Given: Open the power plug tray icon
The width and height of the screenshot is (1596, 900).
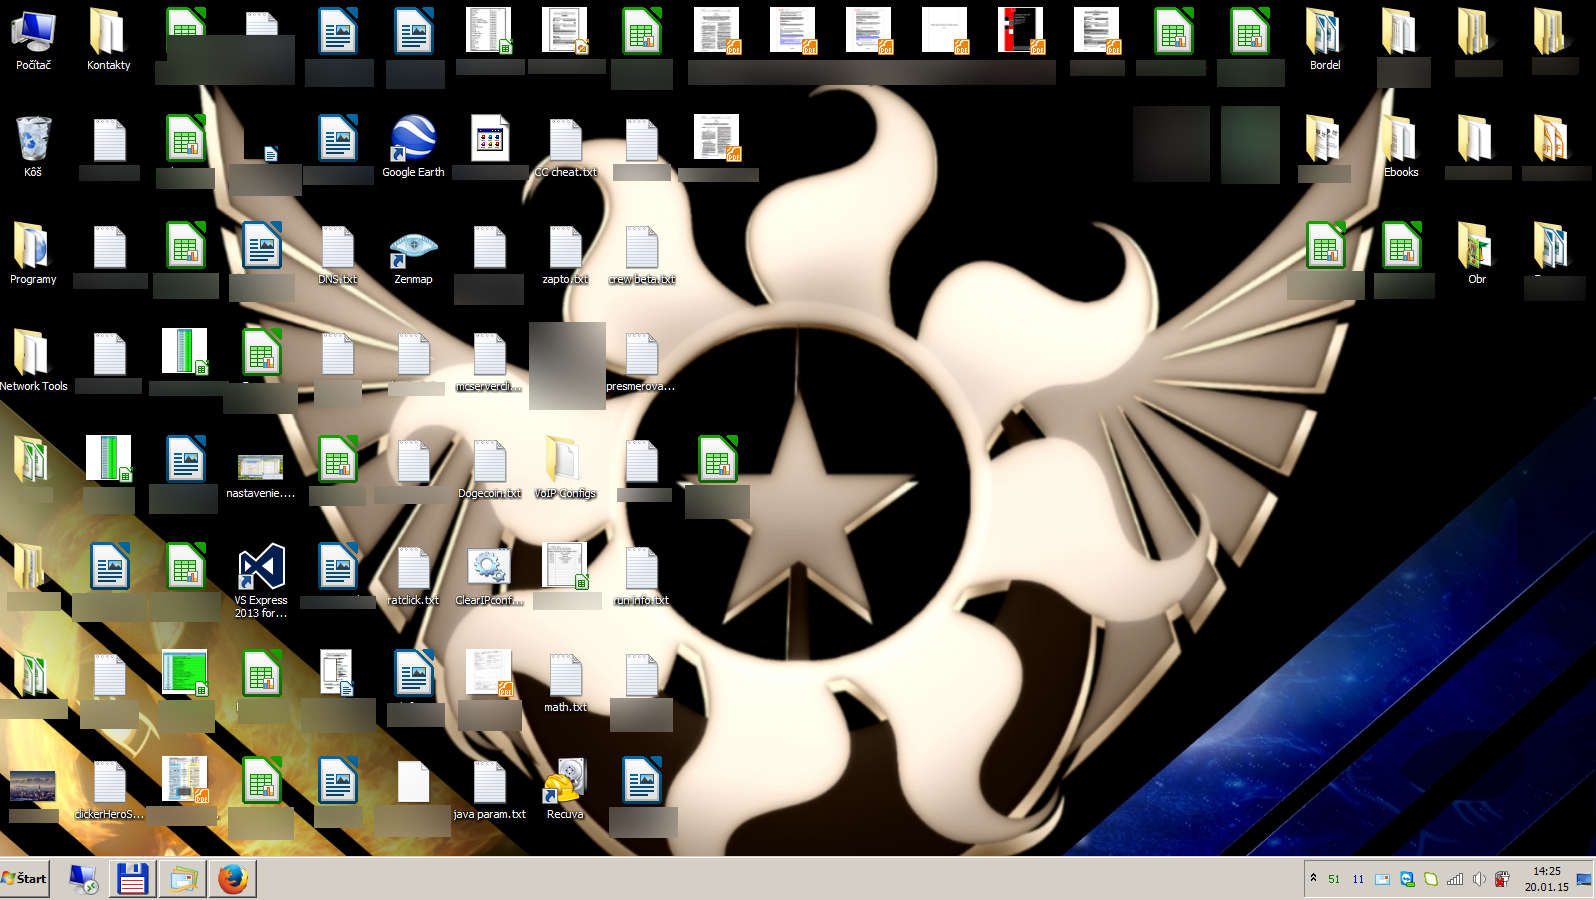Looking at the screenshot, I should point(1502,879).
